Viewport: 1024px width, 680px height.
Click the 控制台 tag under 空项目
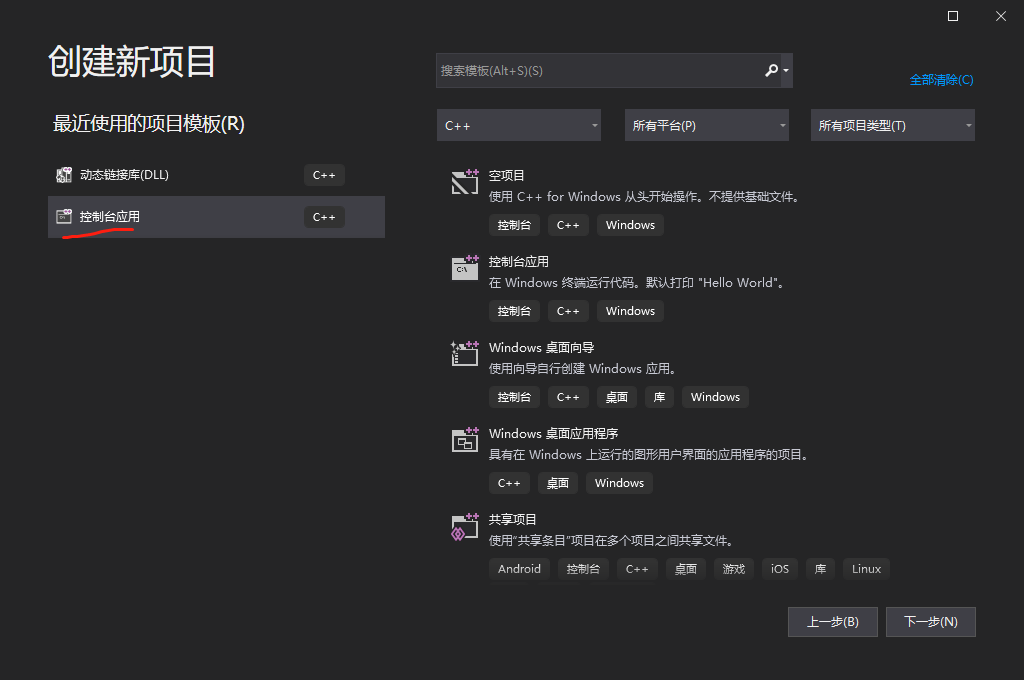coord(514,225)
